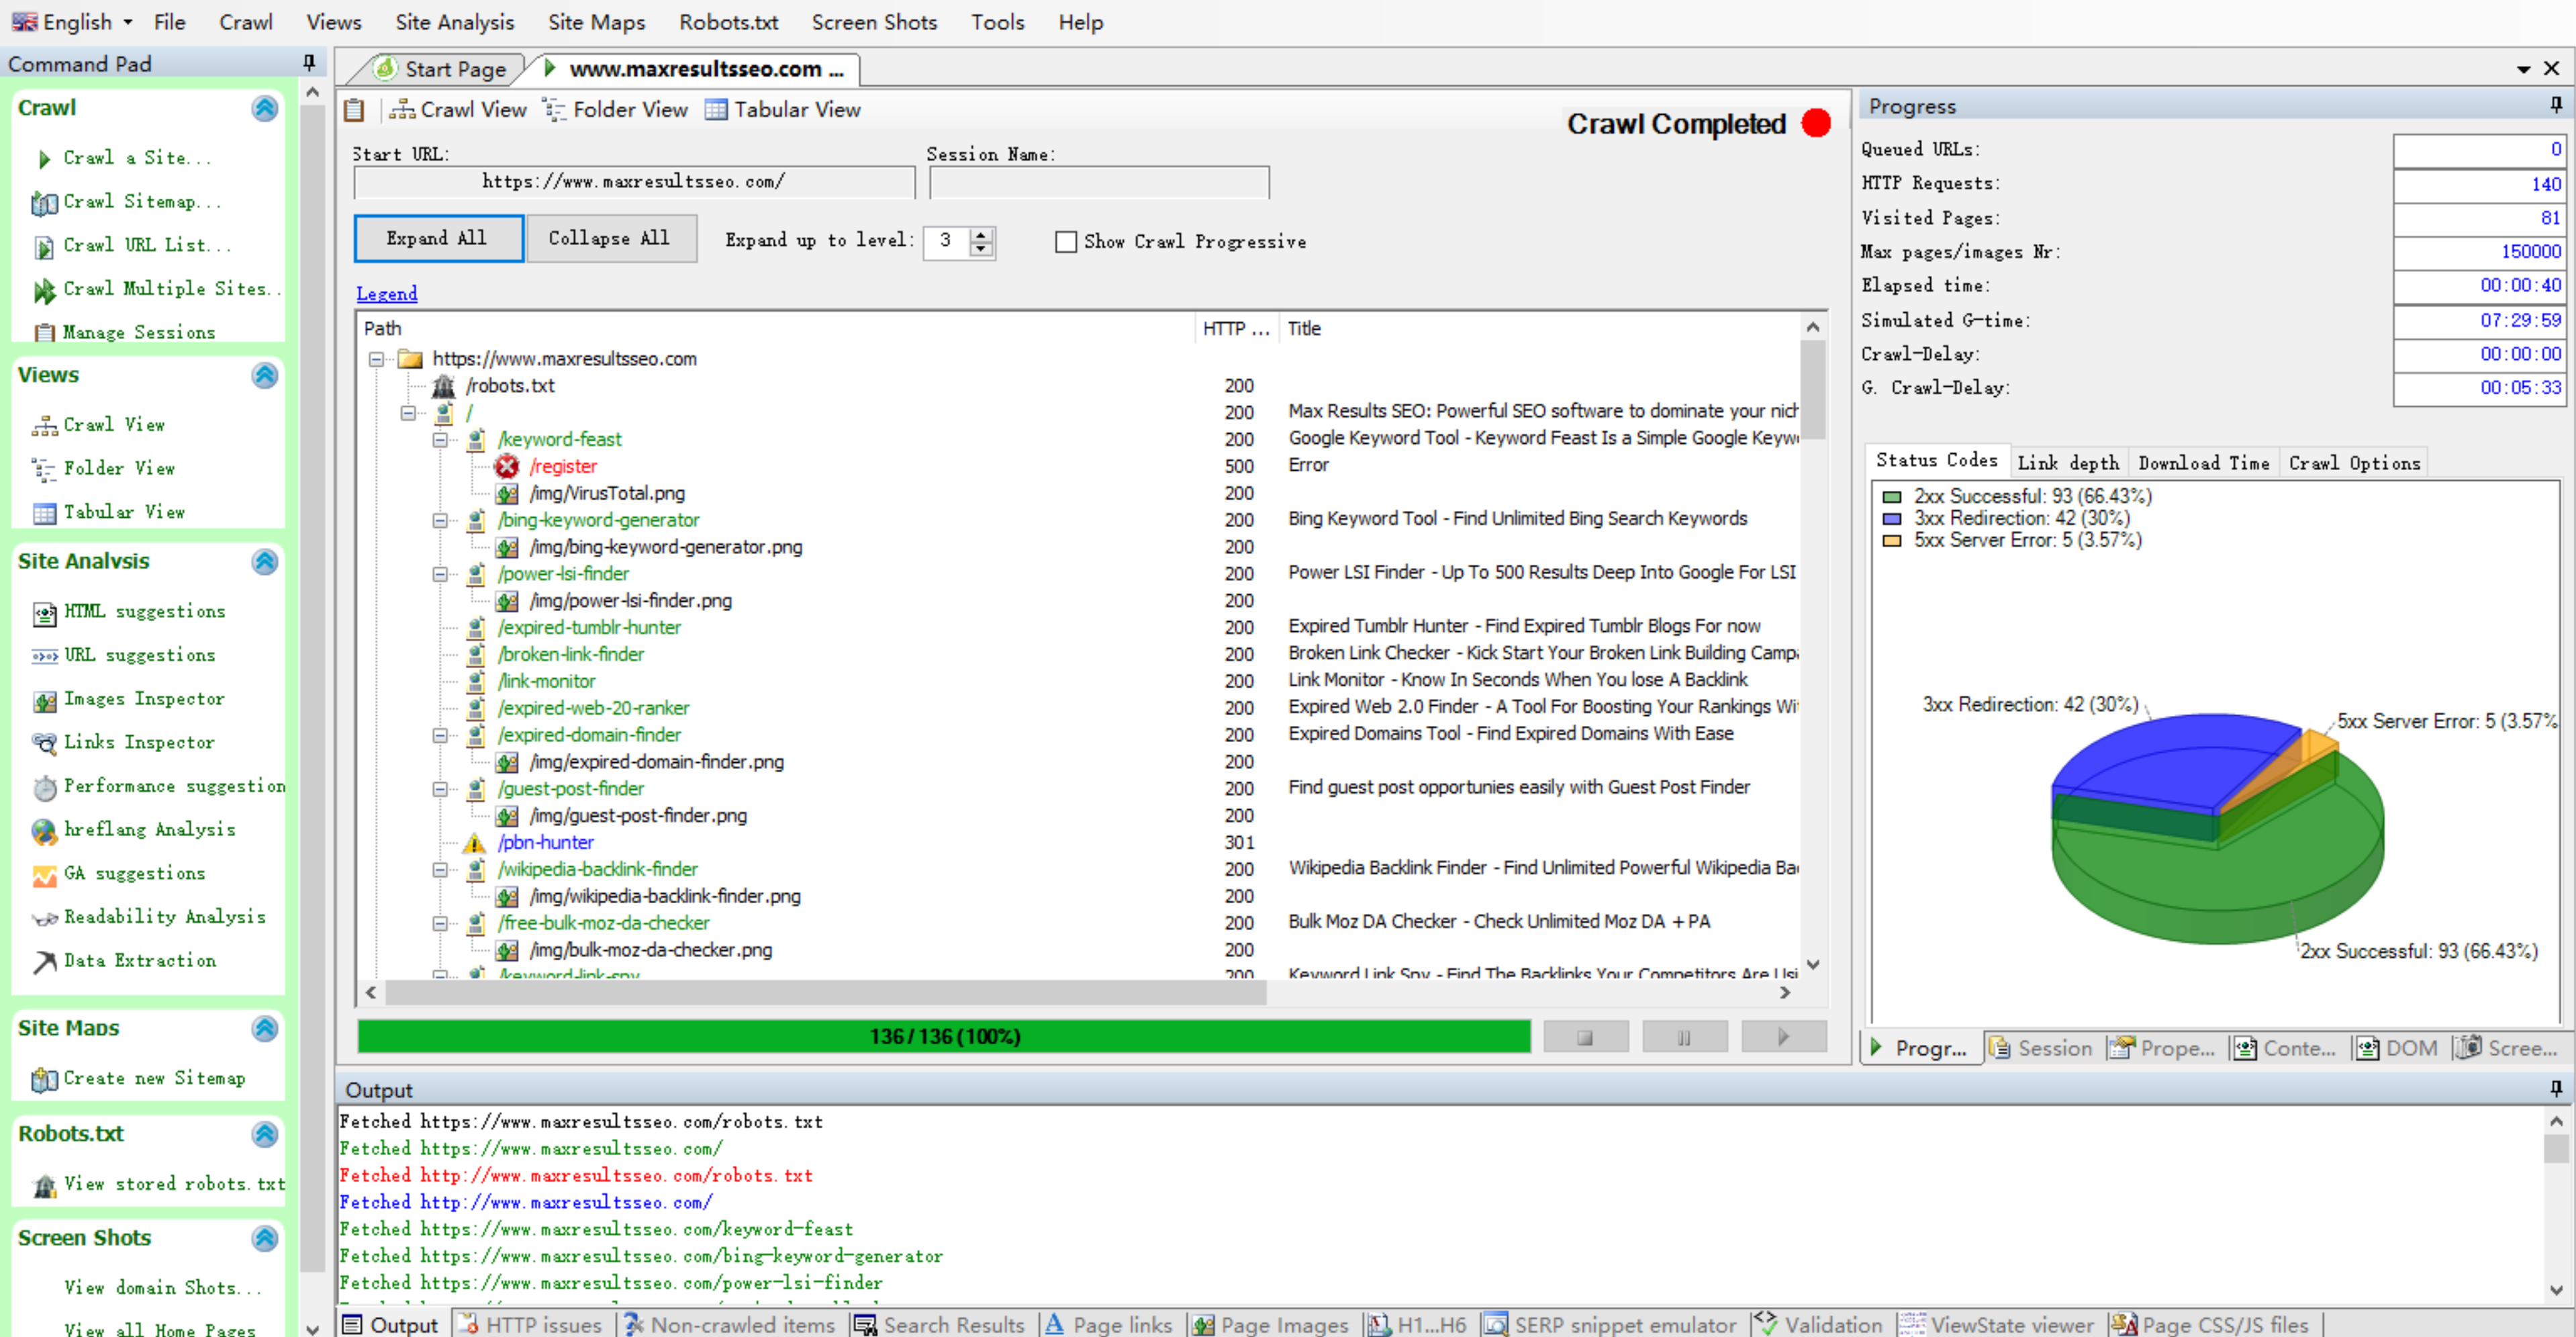Click the Create new Sitemap icon
Screen dimensions: 2576x1337
(x=44, y=1080)
